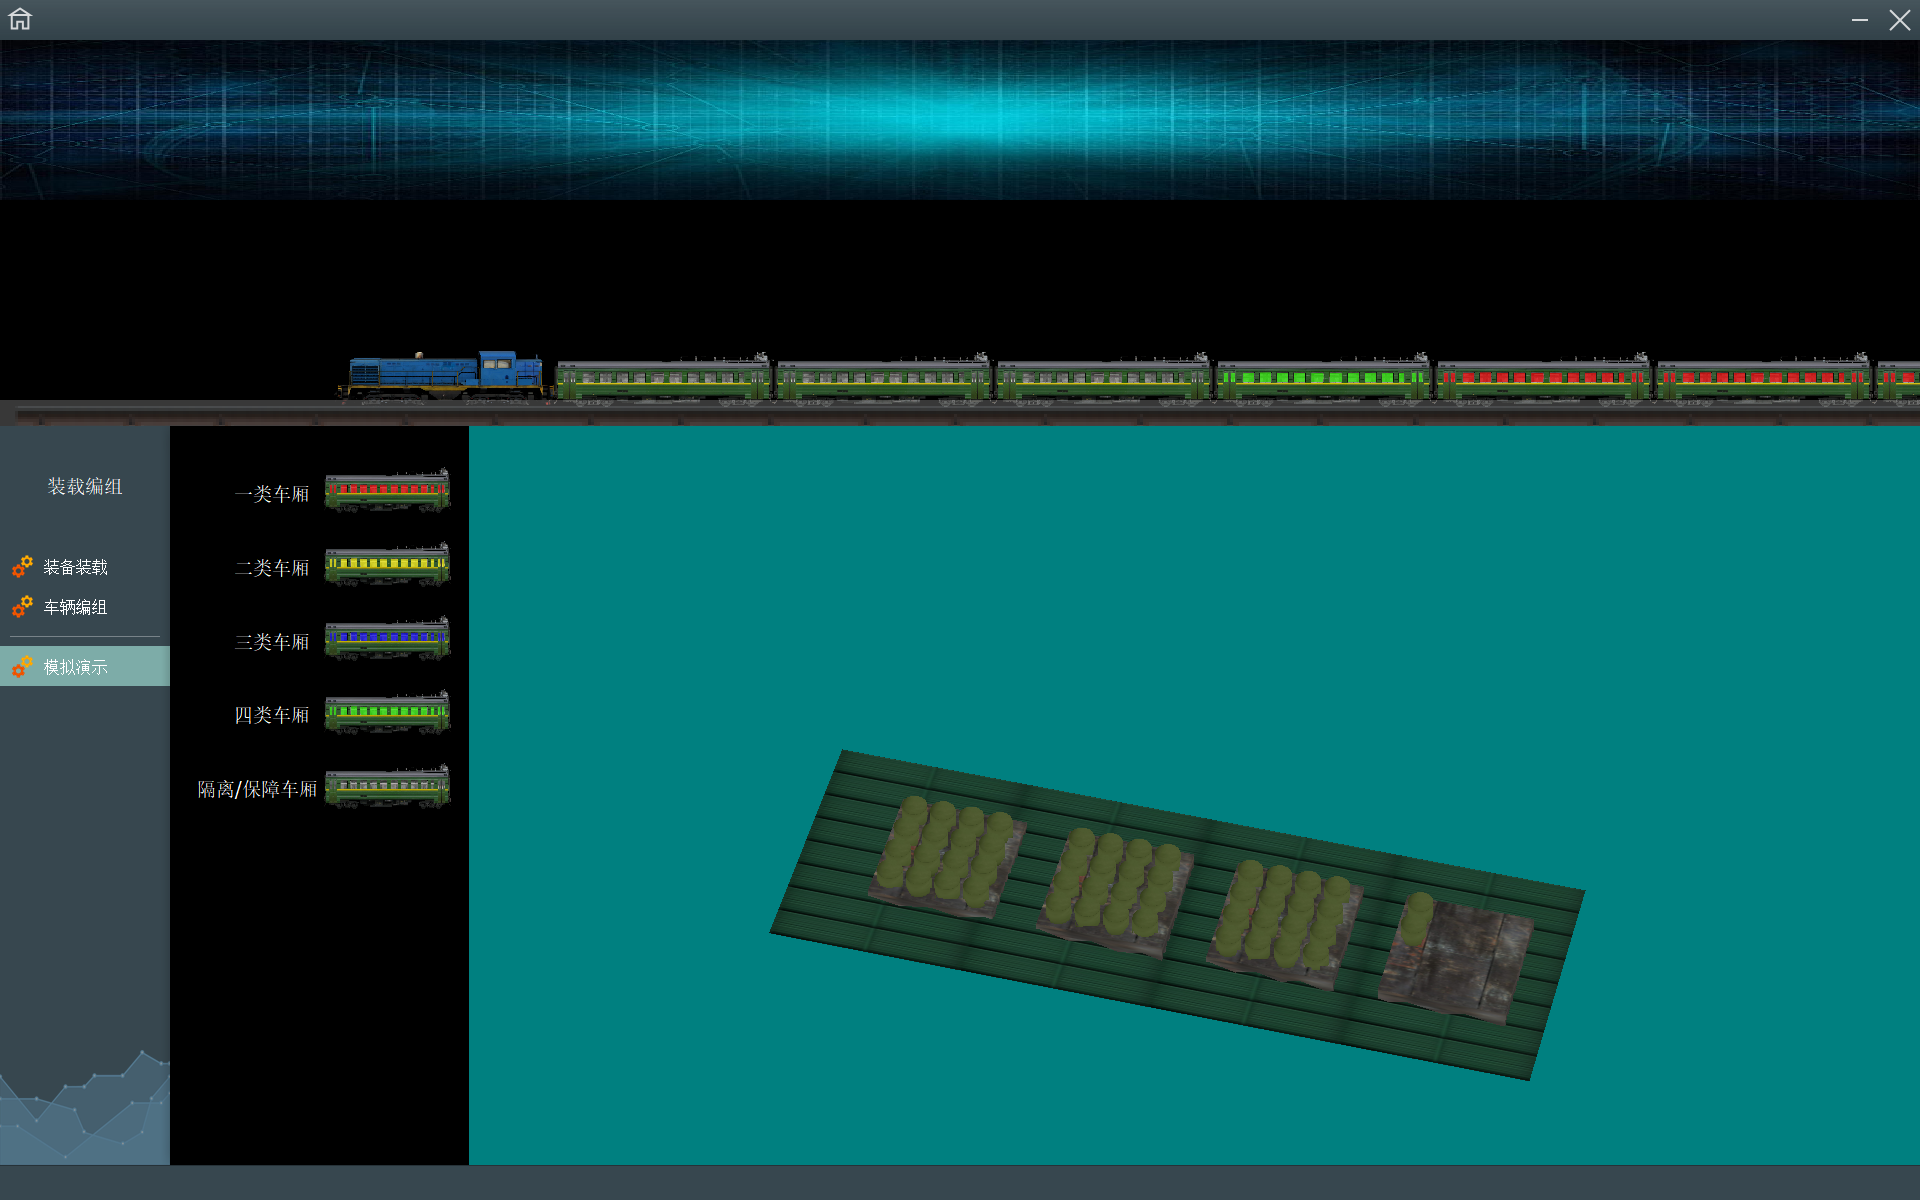Pick the yellow 二类车厢 carriage thumbnail
This screenshot has height=1200, width=1920.
[x=388, y=565]
